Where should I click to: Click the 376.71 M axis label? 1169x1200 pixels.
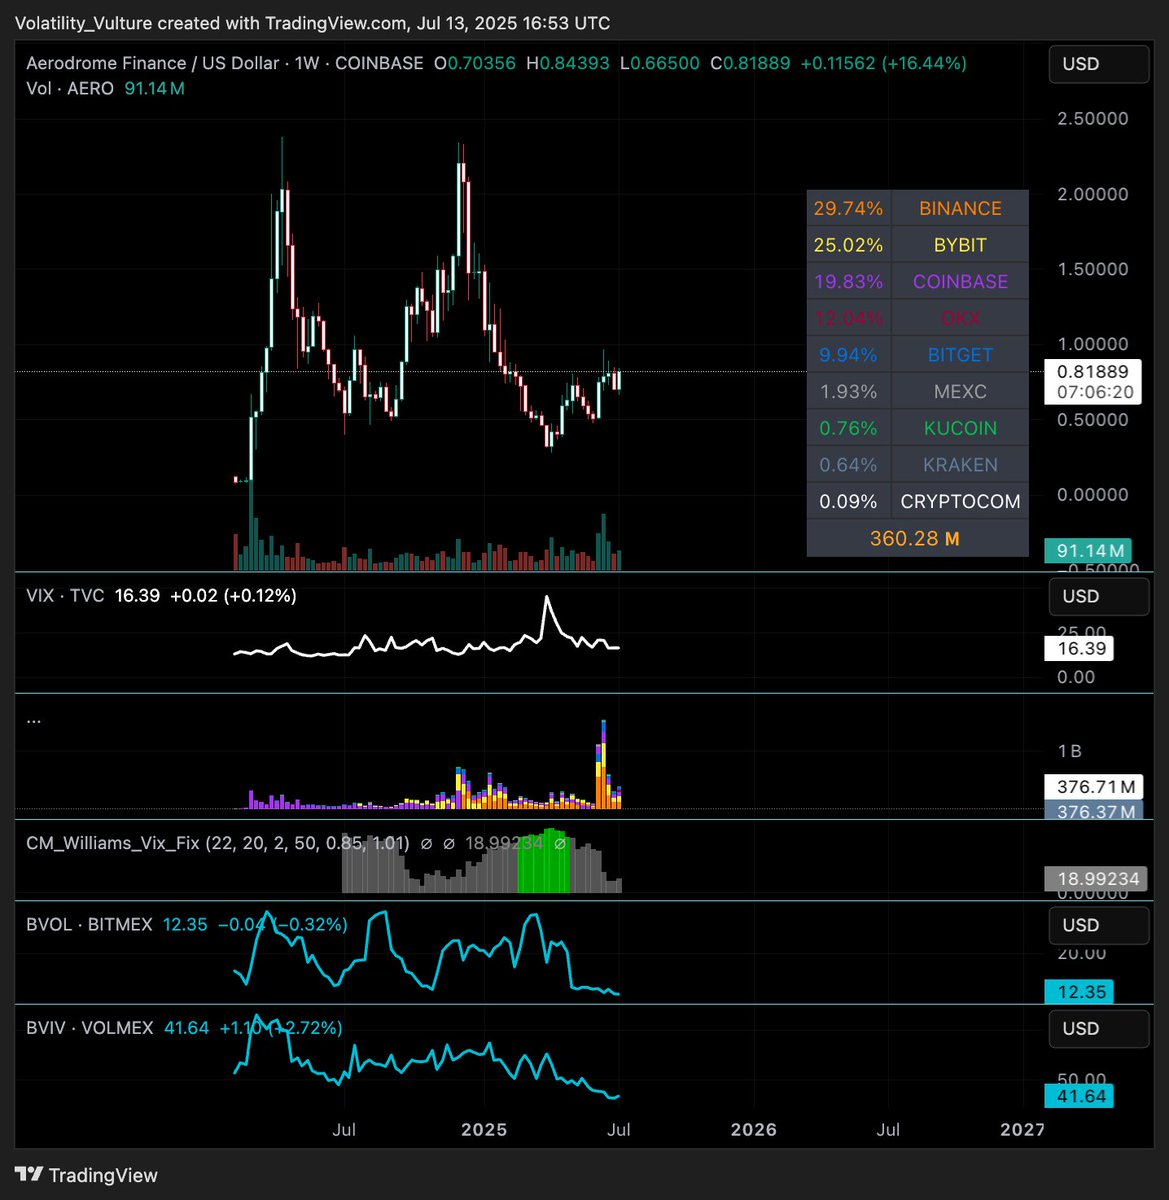1094,787
